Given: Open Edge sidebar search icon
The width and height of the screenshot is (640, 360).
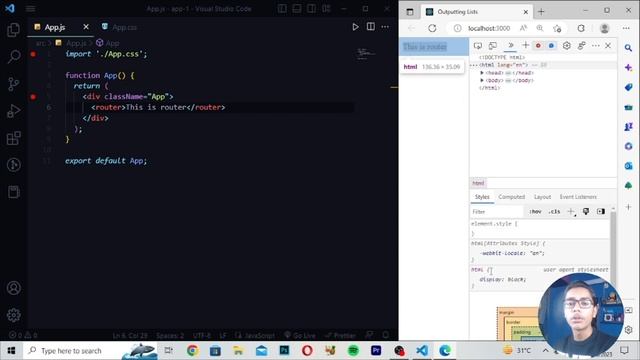Looking at the screenshot, I should [x=629, y=48].
